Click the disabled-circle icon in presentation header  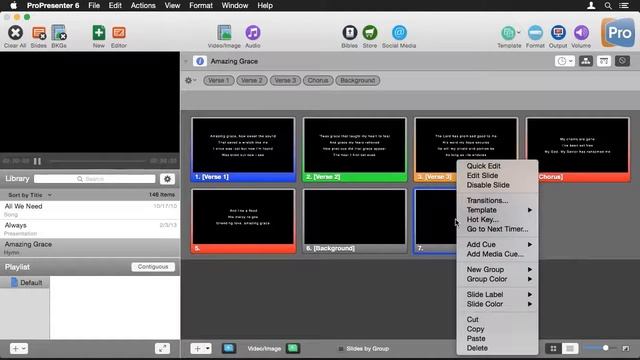pos(622,61)
